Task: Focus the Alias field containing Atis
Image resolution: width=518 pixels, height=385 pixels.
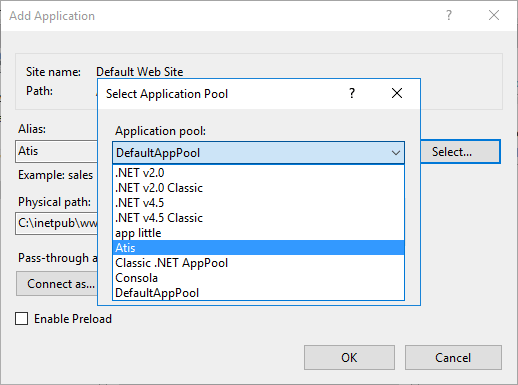Action: 56,151
